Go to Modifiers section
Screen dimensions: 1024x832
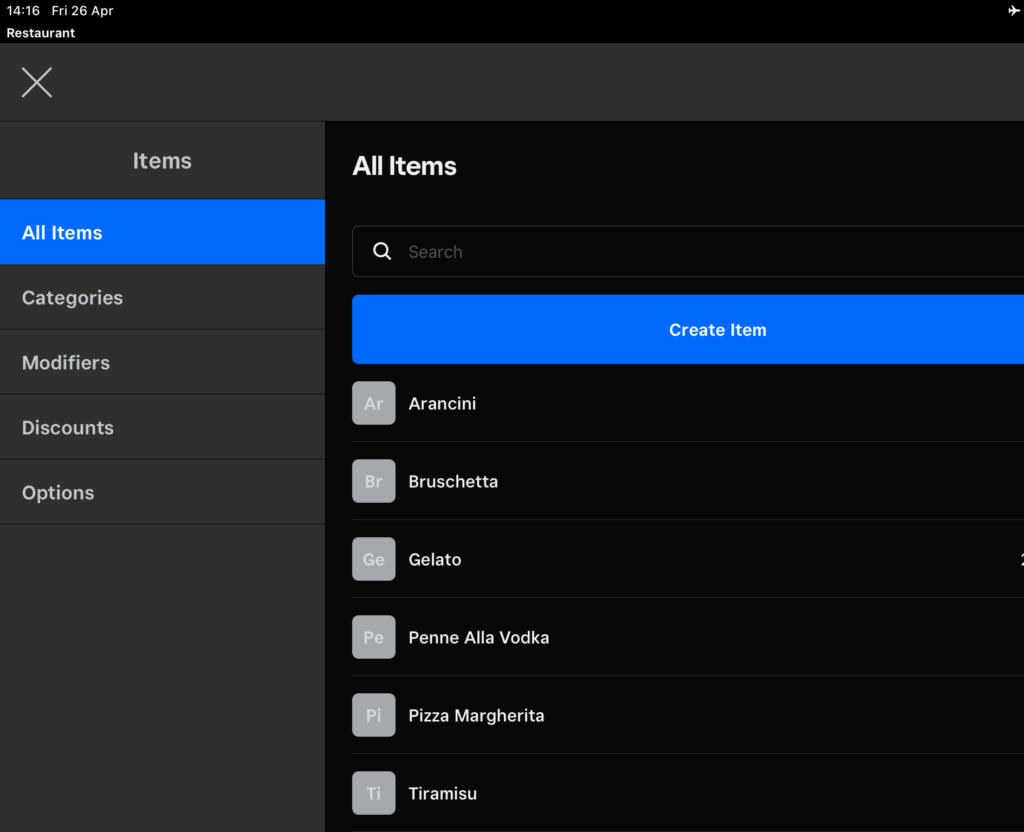click(x=162, y=363)
